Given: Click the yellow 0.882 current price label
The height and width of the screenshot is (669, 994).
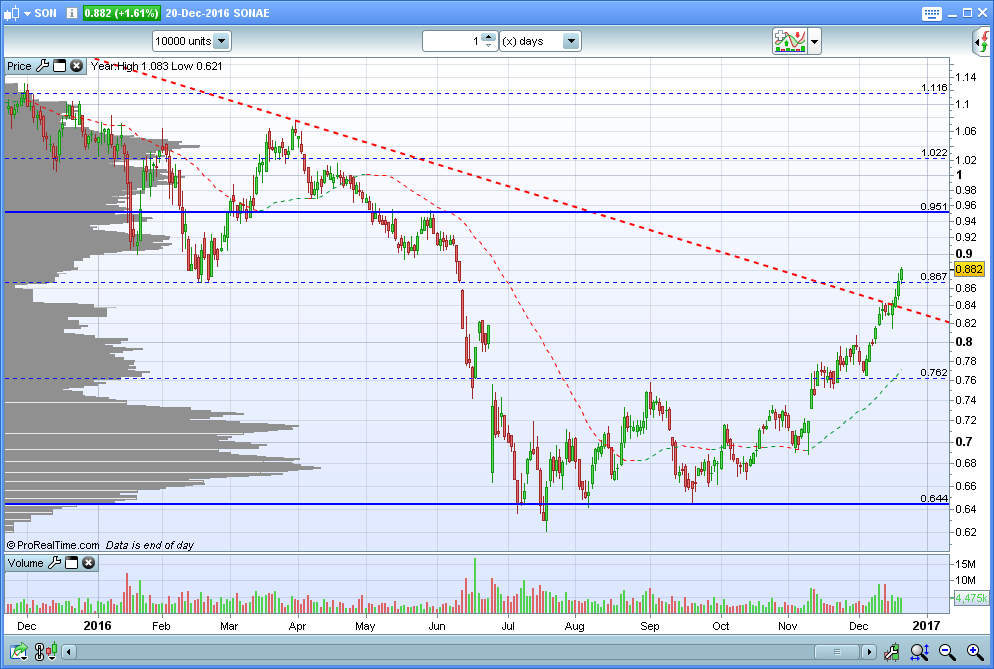Looking at the screenshot, I should [x=969, y=270].
